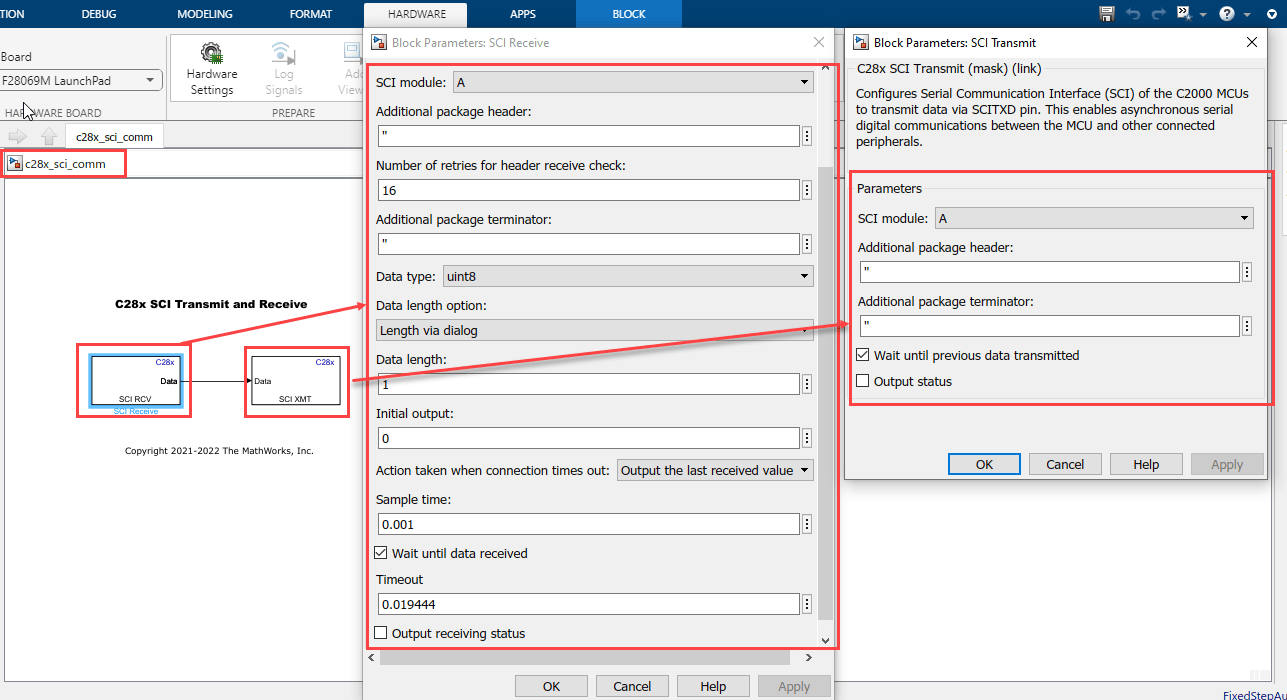Click the save icon in top toolbar
Screen dimensions: 1287x700
(x=1107, y=14)
